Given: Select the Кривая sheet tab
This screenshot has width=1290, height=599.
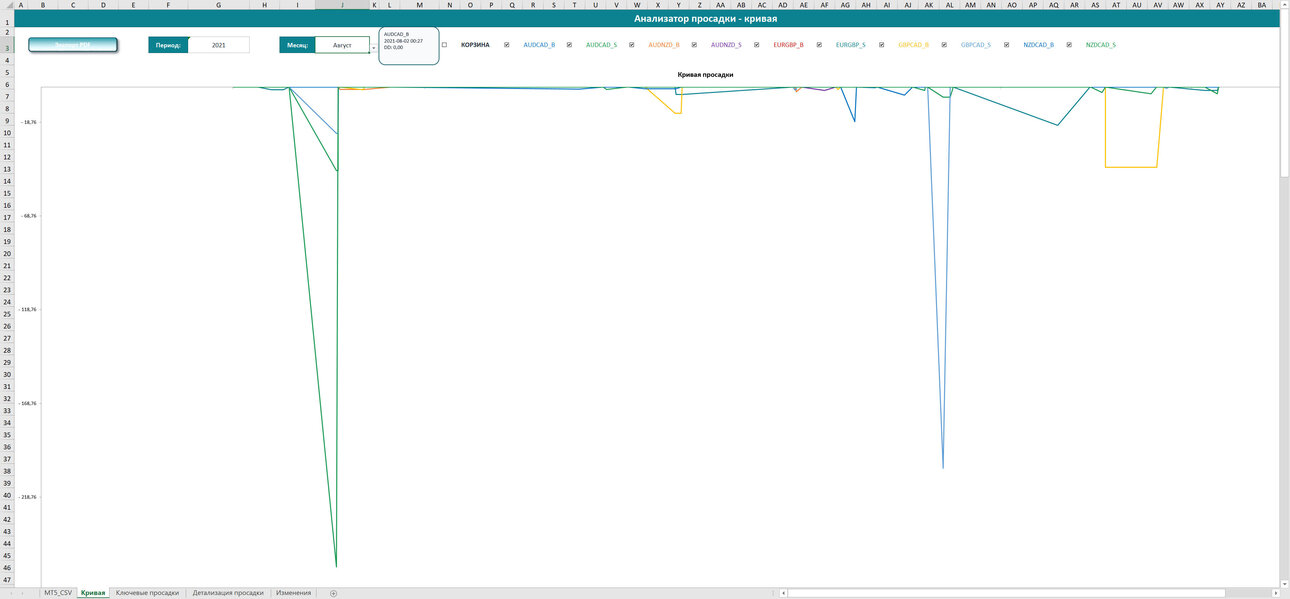Looking at the screenshot, I should (93, 593).
